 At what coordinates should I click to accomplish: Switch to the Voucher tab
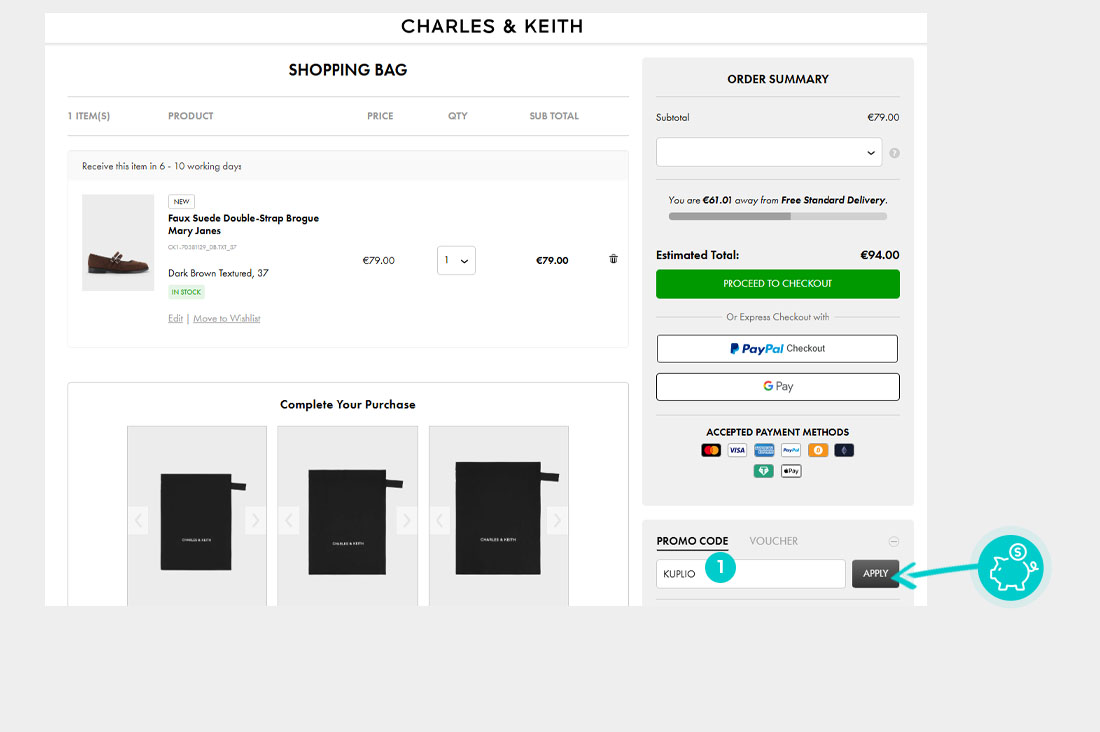[x=774, y=541]
